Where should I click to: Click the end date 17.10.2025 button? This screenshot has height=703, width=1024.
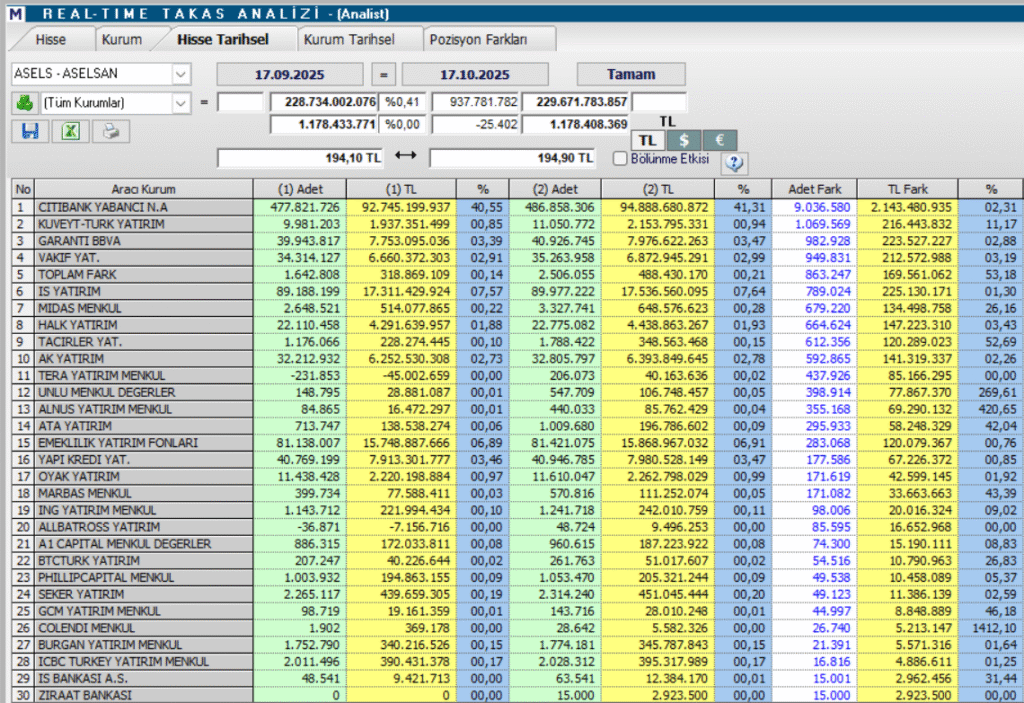coord(475,74)
